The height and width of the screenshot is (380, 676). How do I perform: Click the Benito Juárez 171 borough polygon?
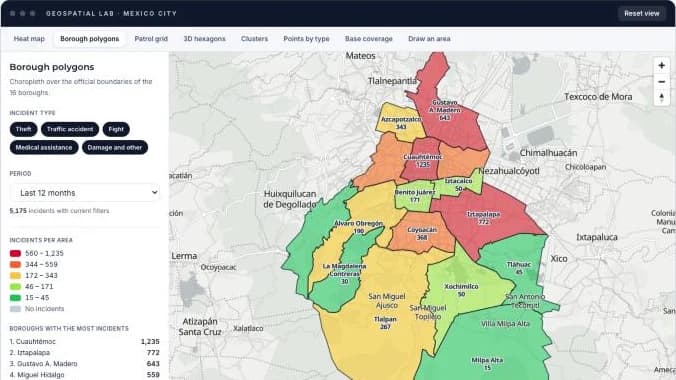414,196
